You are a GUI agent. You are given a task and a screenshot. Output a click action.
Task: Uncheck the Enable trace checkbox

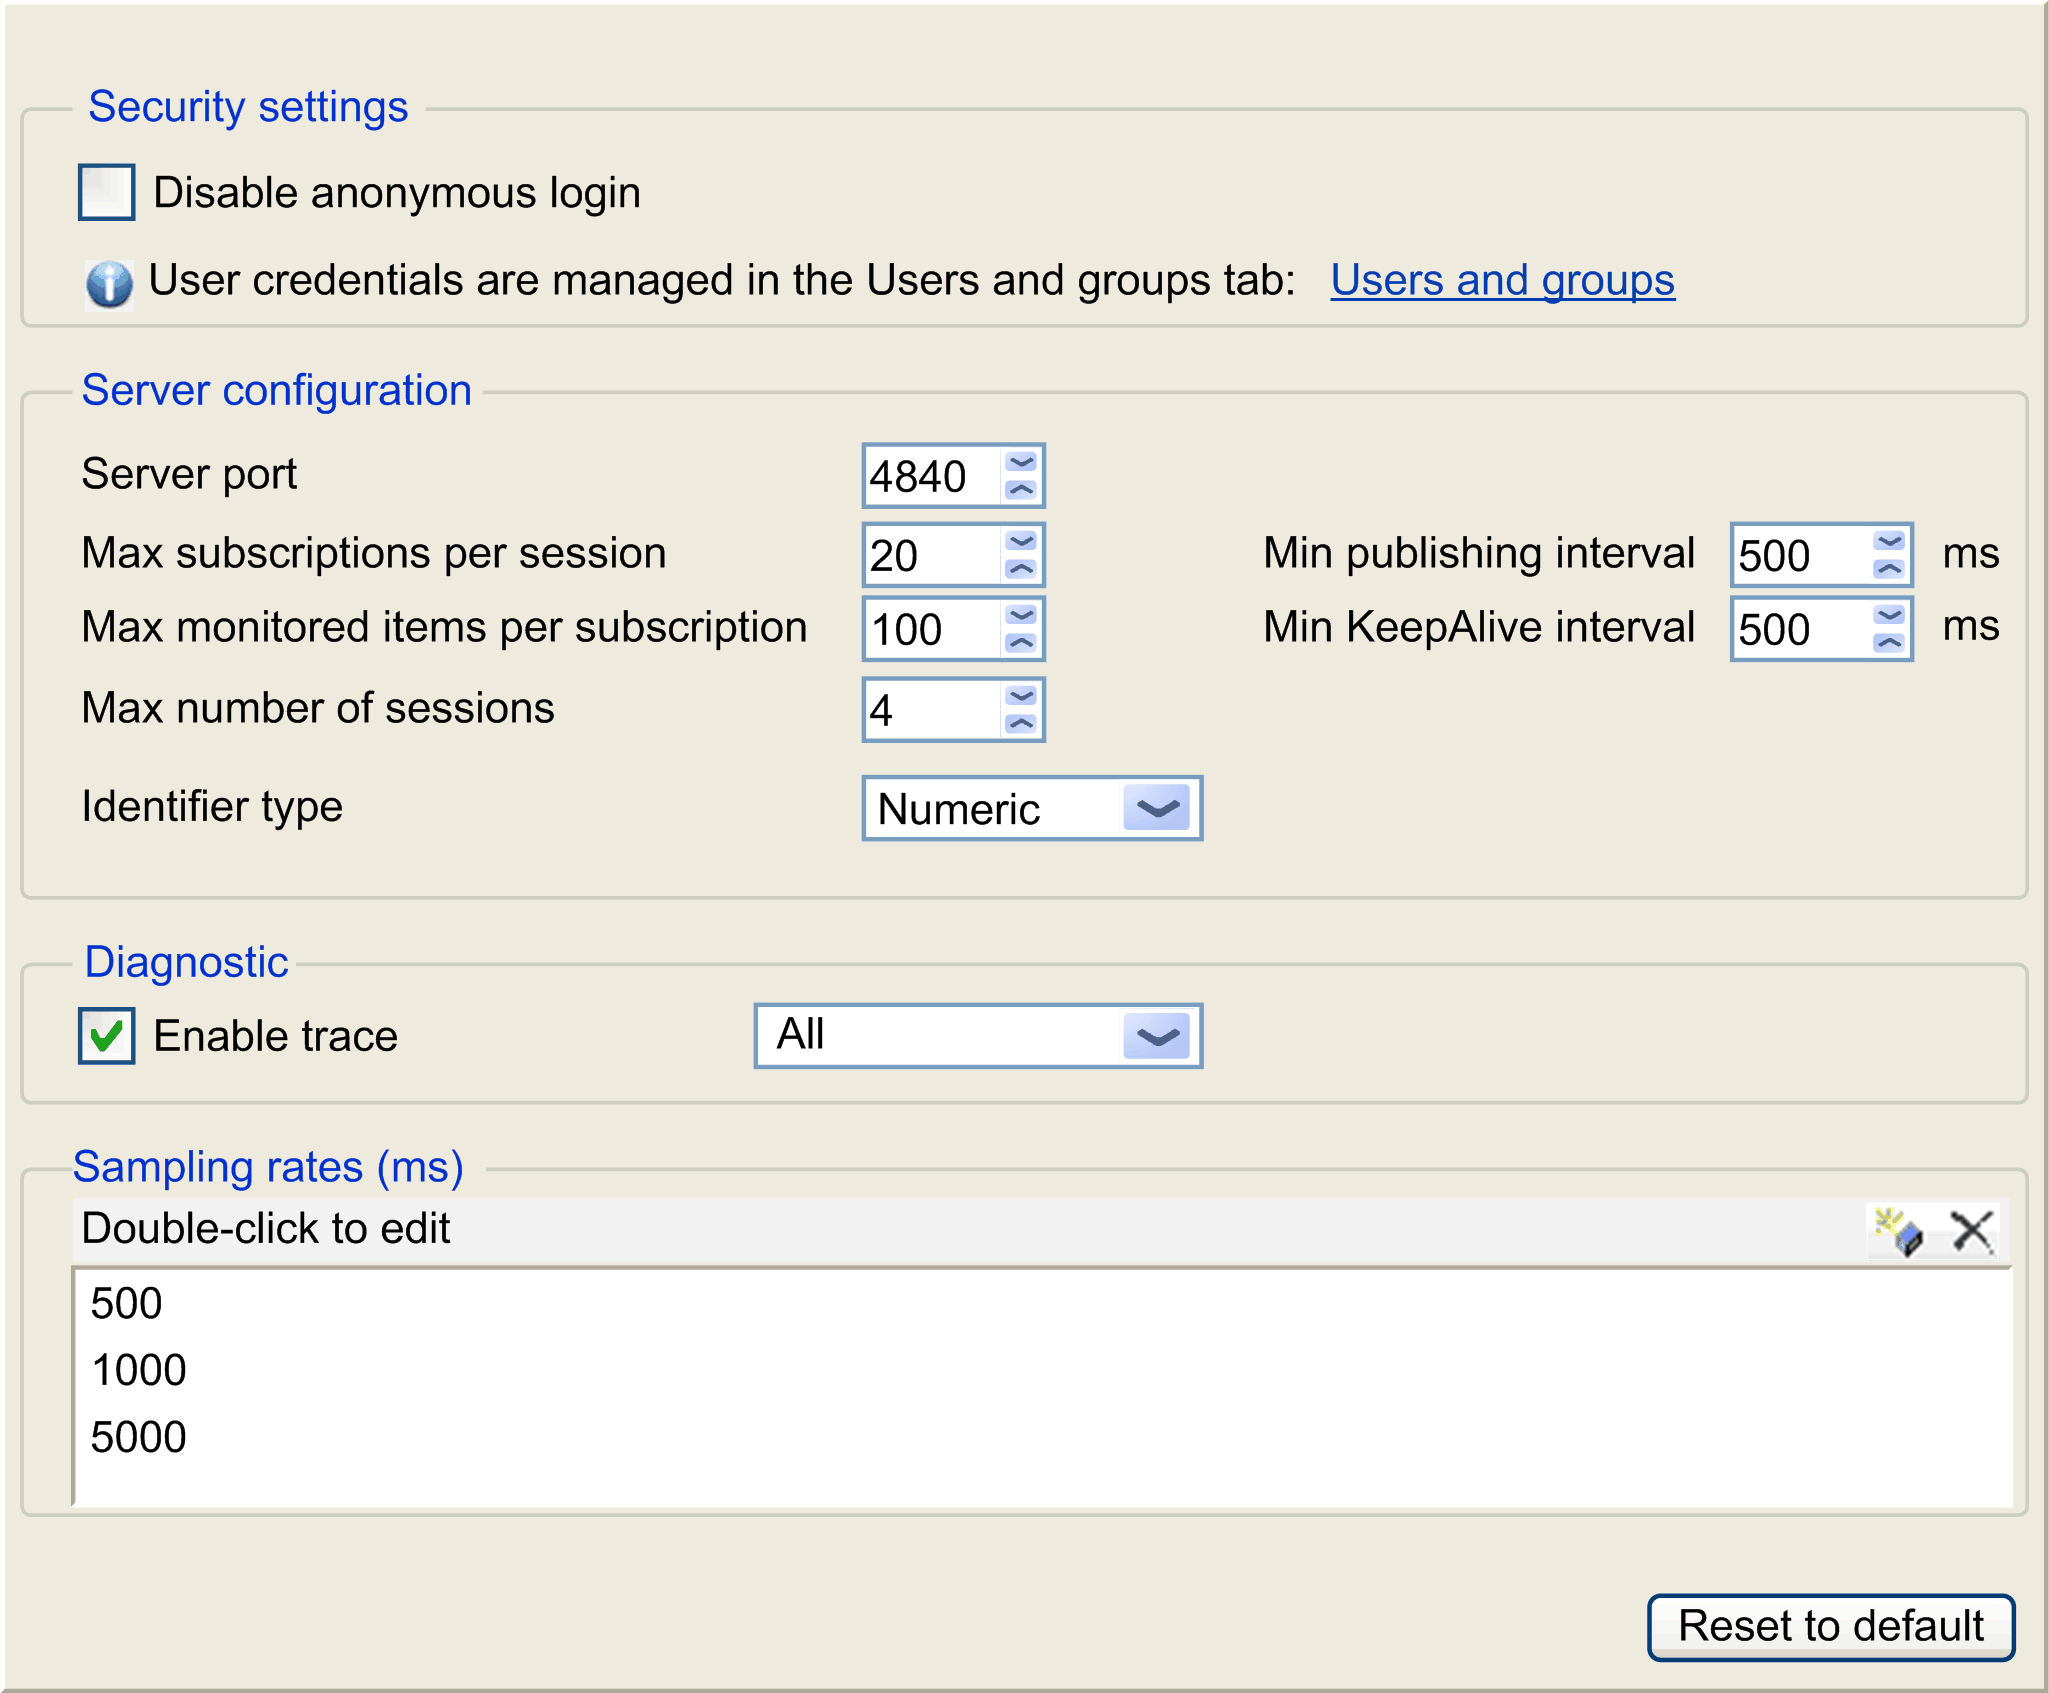coord(107,1035)
